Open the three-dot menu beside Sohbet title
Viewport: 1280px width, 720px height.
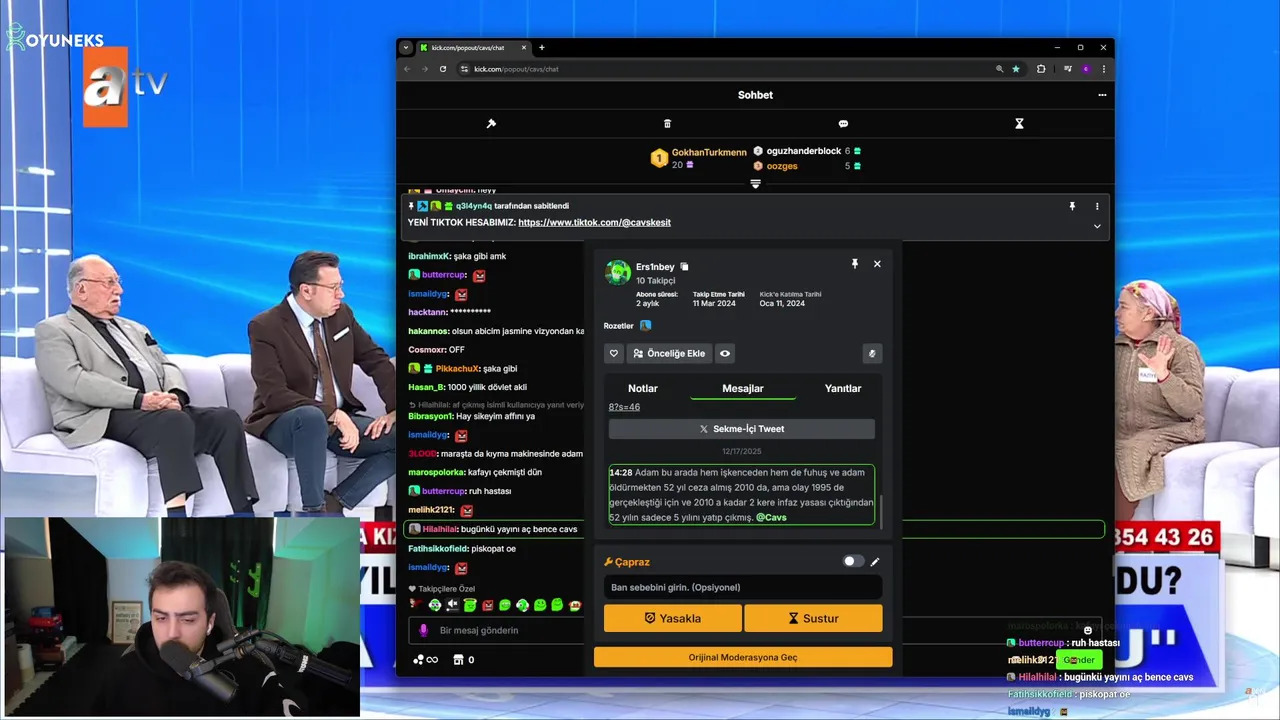click(1102, 95)
